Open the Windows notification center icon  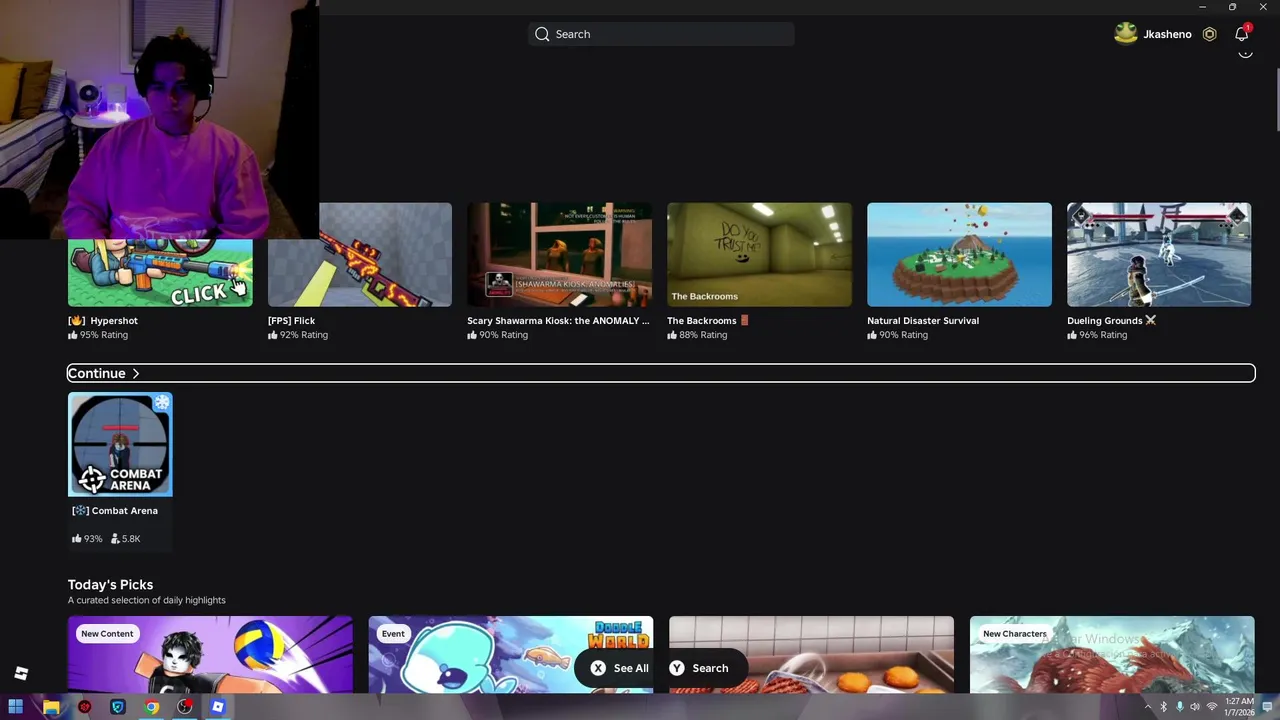(x=1267, y=707)
